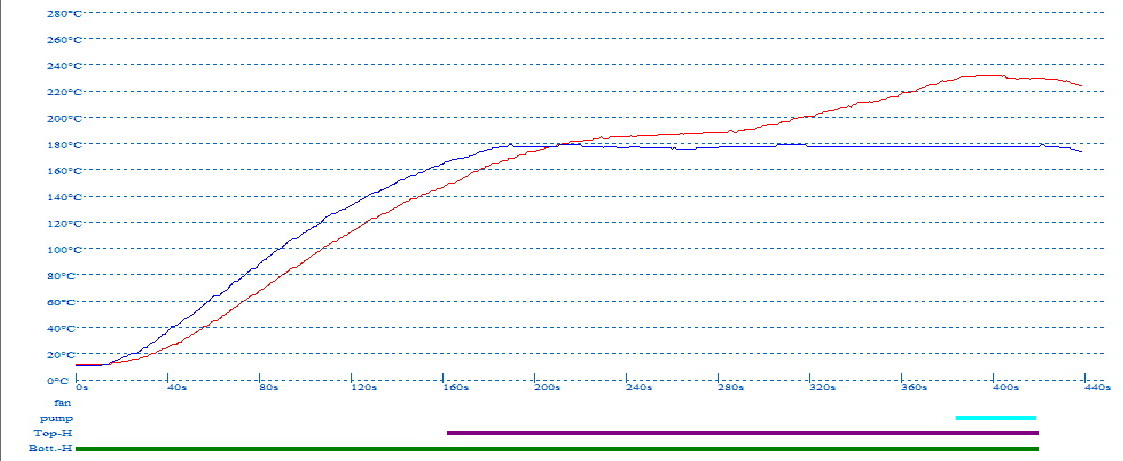Click the 200s tick on time axis
1123x461 pixels.
[x=548, y=387]
